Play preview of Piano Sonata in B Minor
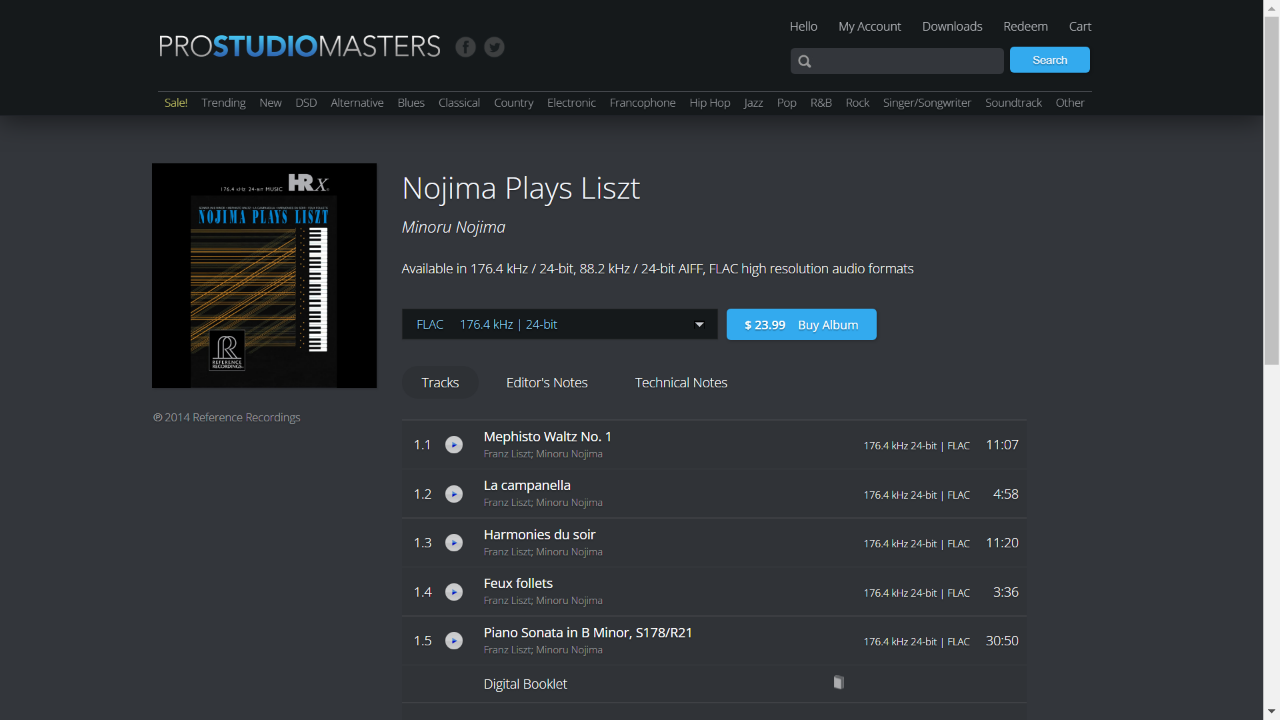Image resolution: width=1280 pixels, height=720 pixels. [454, 641]
